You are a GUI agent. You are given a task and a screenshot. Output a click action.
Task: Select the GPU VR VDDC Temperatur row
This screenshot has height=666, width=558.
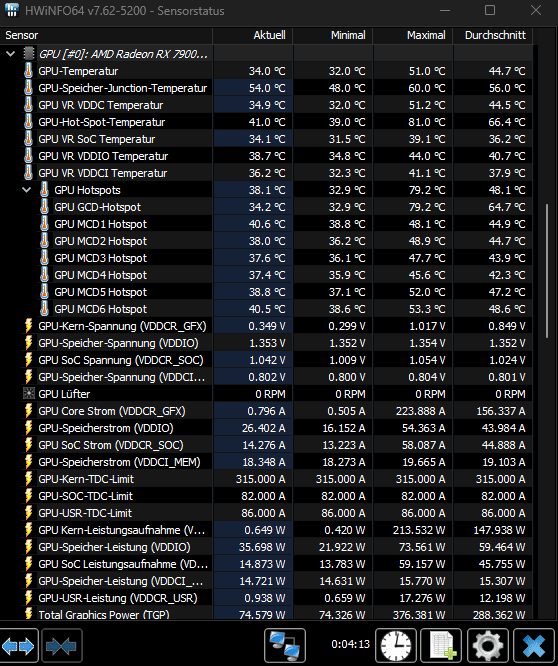click(266, 105)
